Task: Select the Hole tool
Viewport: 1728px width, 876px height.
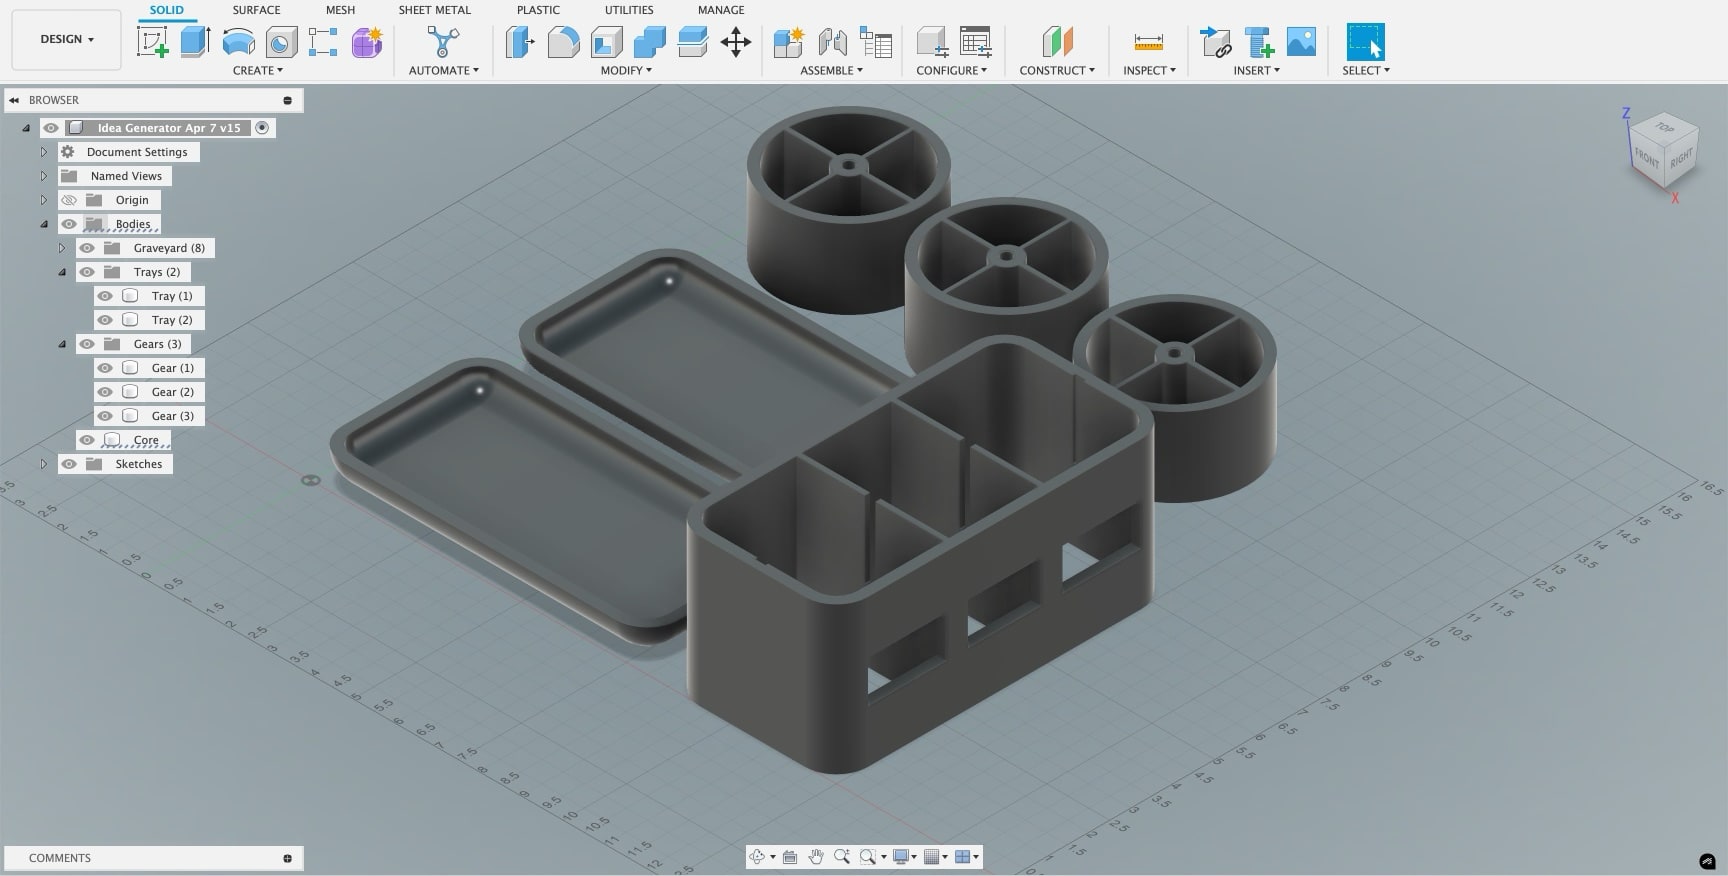Action: pos(281,42)
